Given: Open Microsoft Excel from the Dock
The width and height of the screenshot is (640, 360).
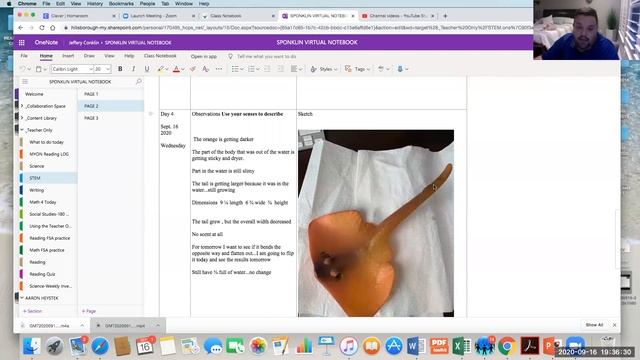Looking at the screenshot, I should [461, 346].
